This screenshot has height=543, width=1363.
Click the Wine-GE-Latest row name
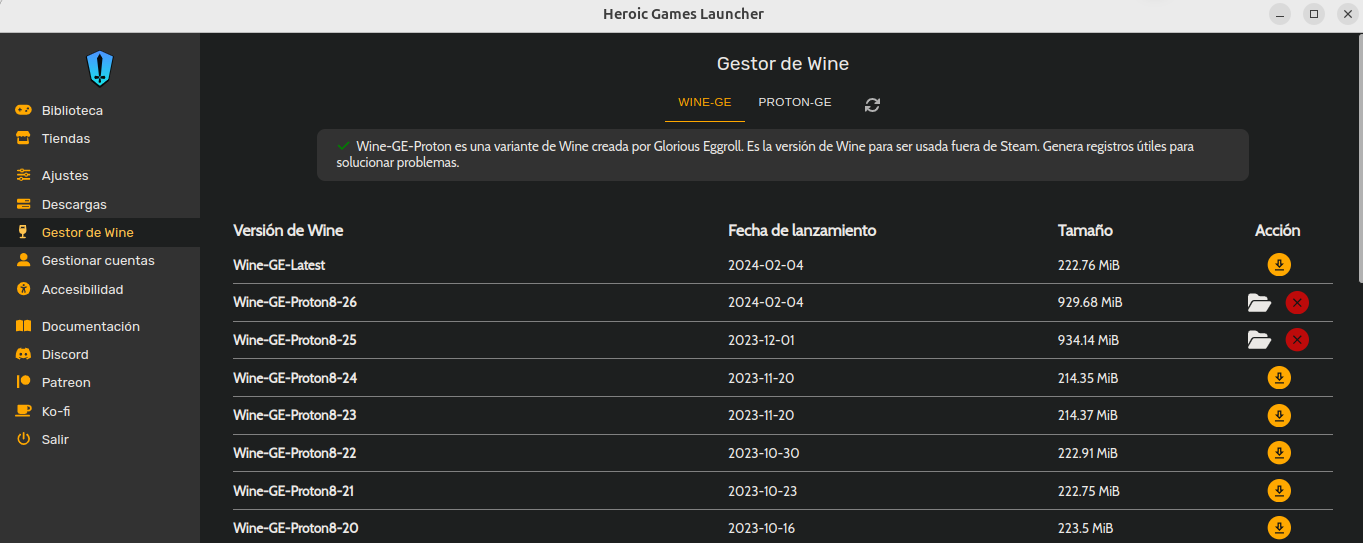pyautogui.click(x=279, y=265)
